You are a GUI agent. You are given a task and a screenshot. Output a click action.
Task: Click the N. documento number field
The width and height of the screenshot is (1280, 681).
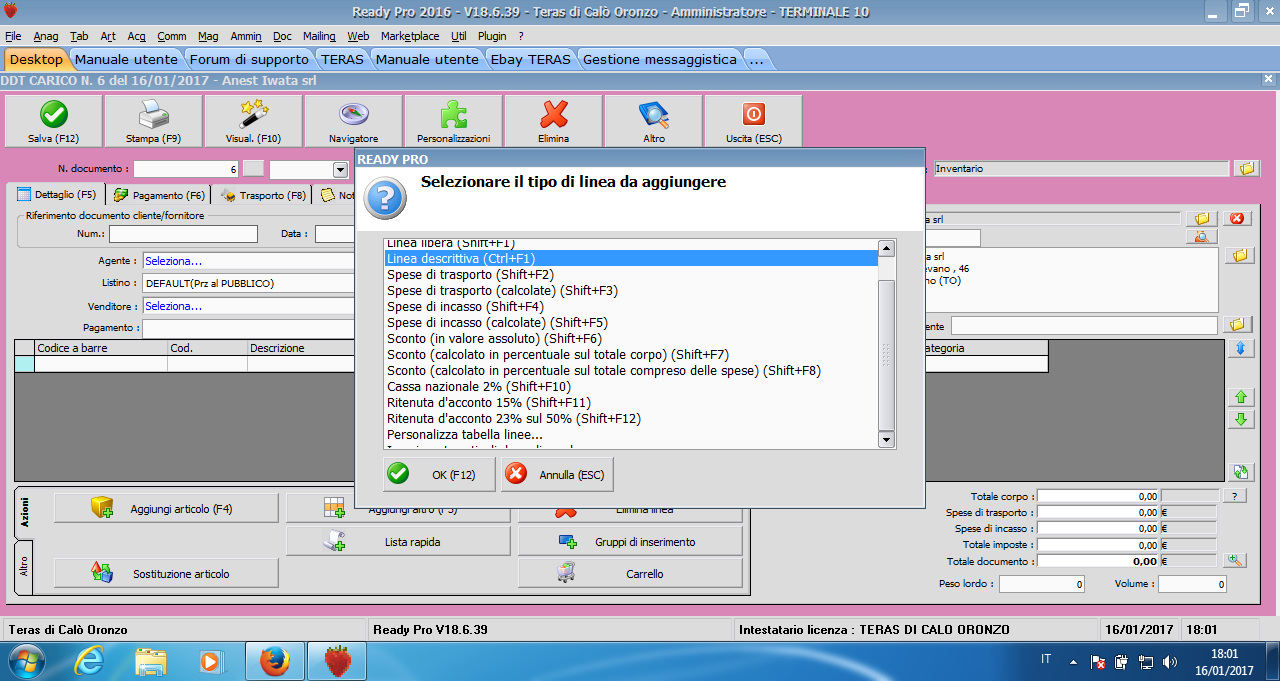click(186, 170)
